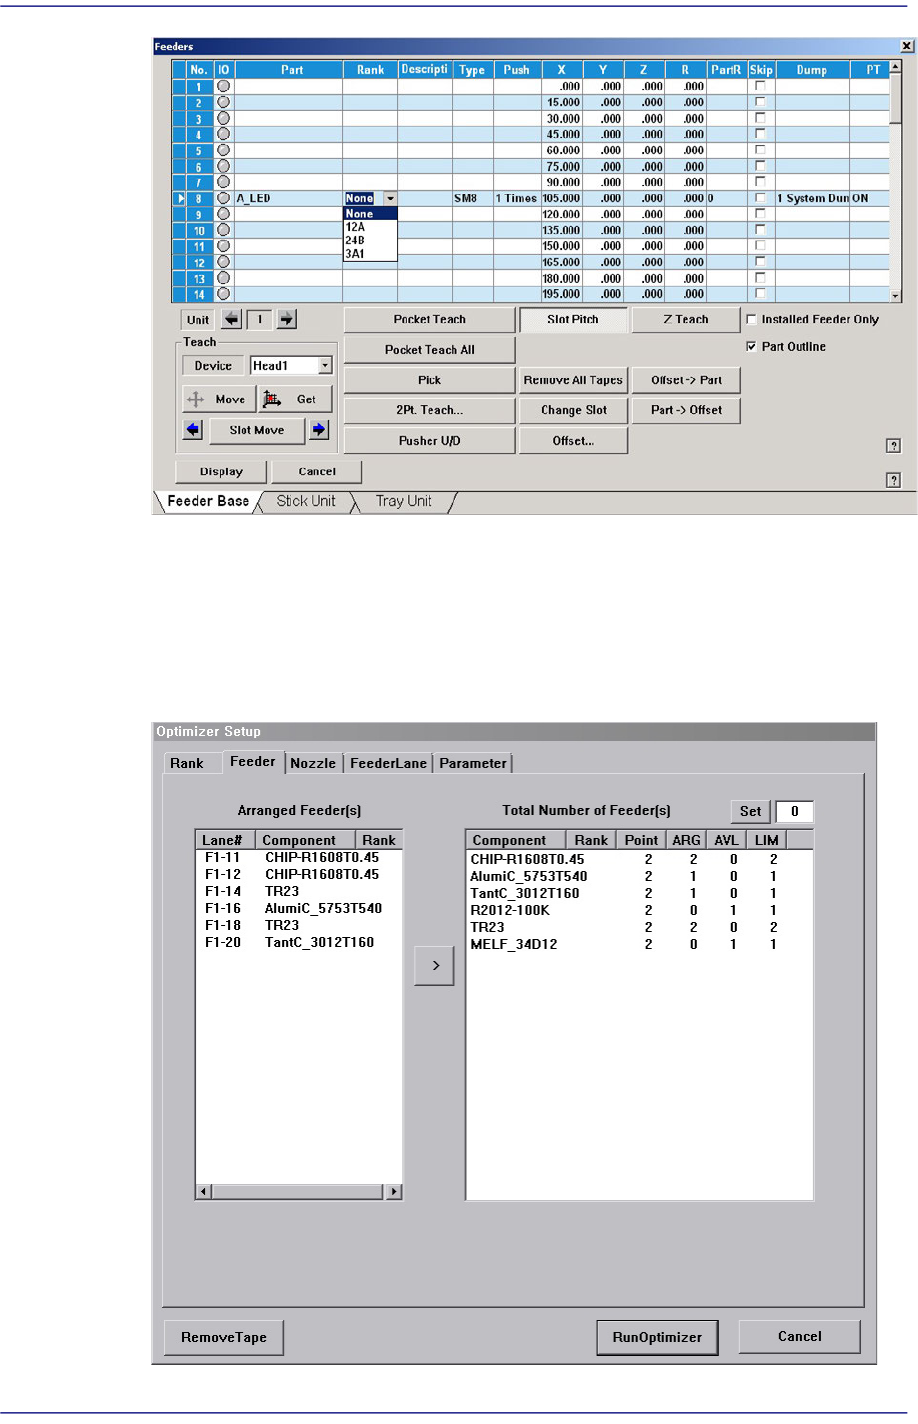The image size is (918, 1424).
Task: Click the IO circle indicator for feeder 1
Action: [224, 86]
